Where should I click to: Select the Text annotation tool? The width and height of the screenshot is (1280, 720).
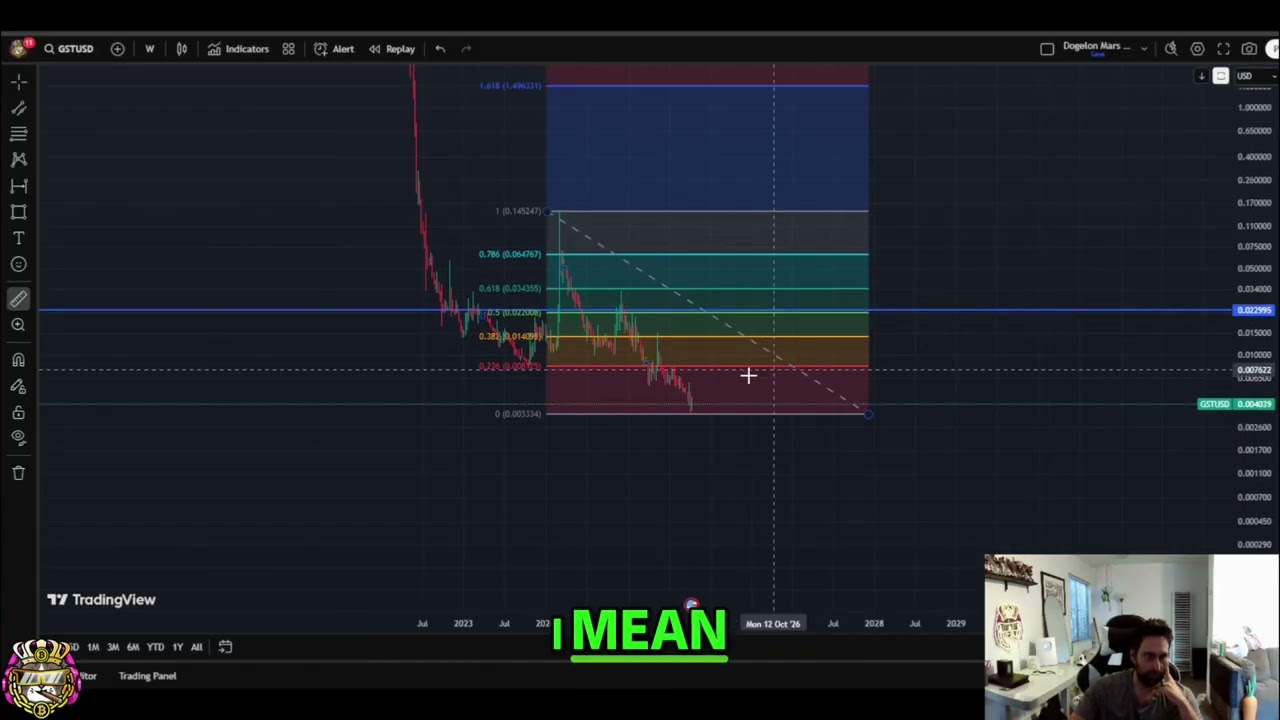[18, 238]
